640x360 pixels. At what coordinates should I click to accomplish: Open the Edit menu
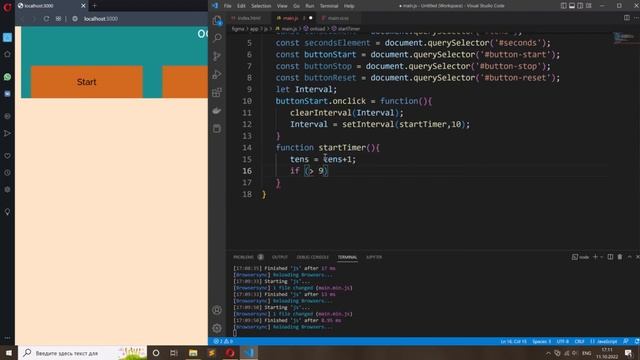[x=241, y=6]
